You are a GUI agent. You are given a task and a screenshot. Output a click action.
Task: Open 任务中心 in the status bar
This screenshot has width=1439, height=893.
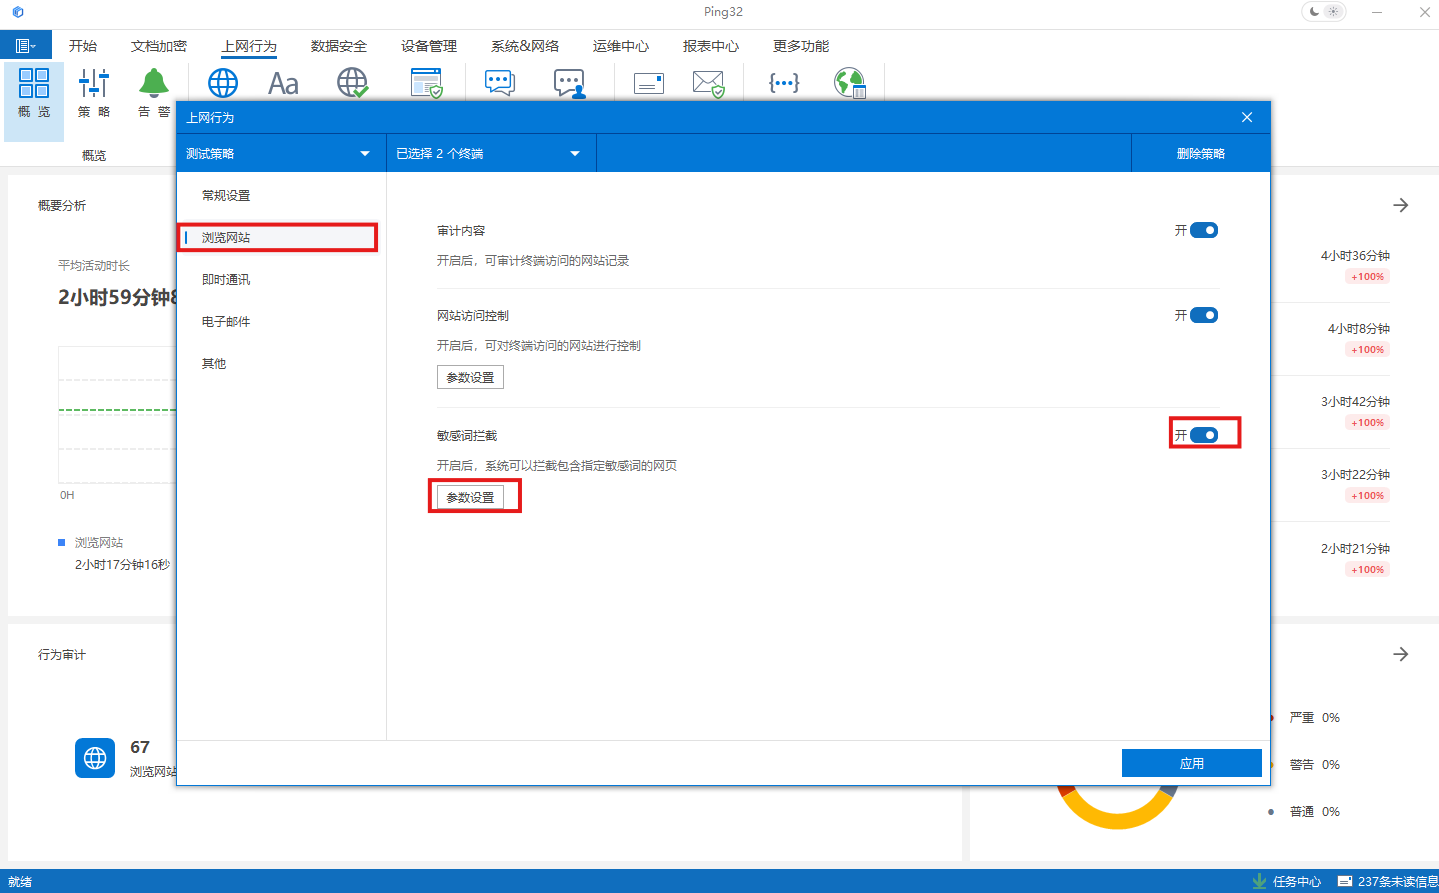(1295, 881)
